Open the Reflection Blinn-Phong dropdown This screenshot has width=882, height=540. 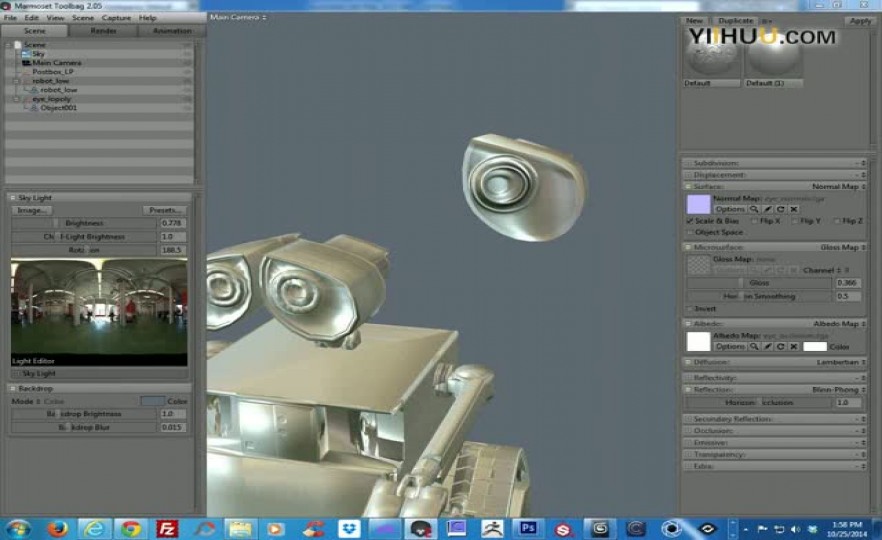click(x=839, y=389)
